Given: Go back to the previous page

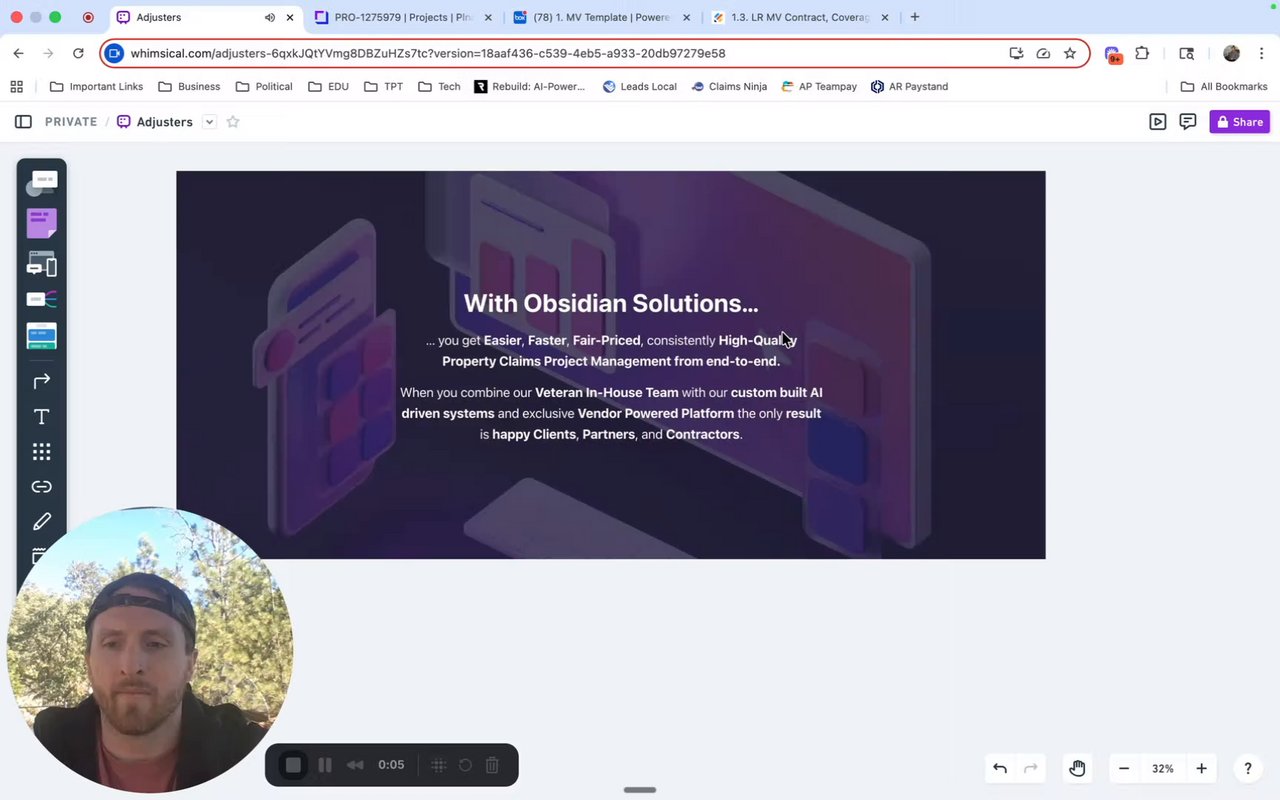Looking at the screenshot, I should (19, 53).
